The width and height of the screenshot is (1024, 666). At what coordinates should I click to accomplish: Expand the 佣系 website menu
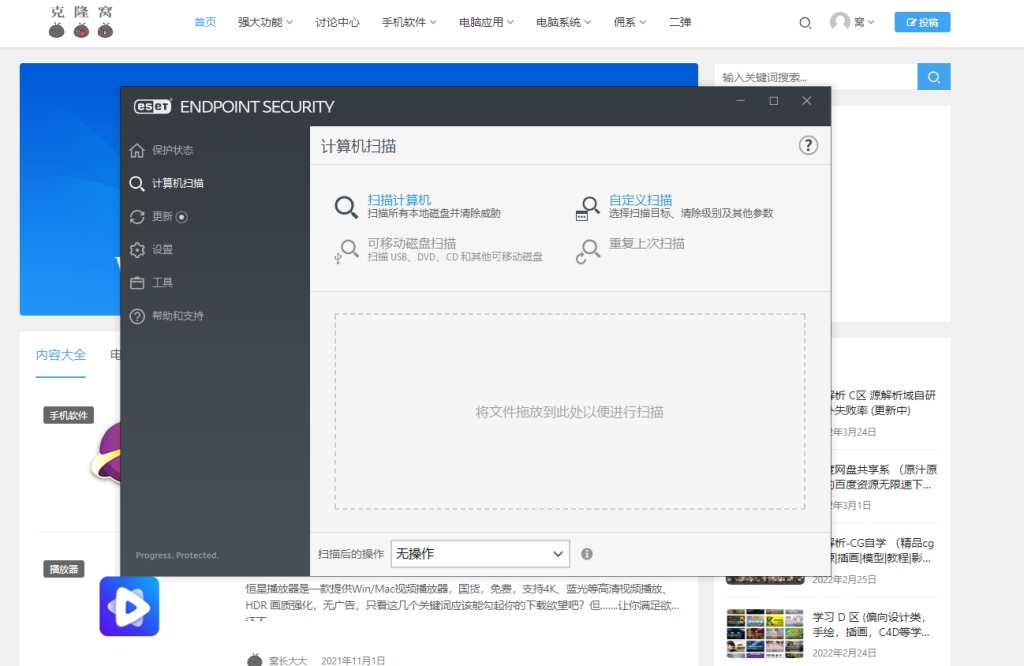click(630, 22)
